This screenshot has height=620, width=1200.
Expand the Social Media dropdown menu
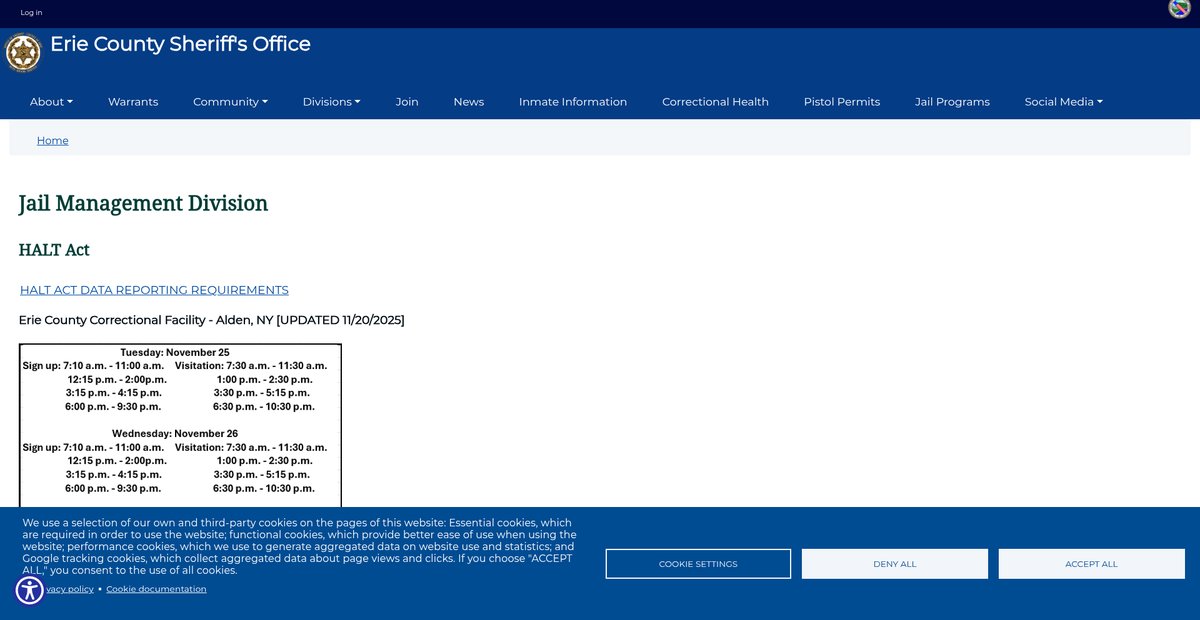click(x=1064, y=102)
